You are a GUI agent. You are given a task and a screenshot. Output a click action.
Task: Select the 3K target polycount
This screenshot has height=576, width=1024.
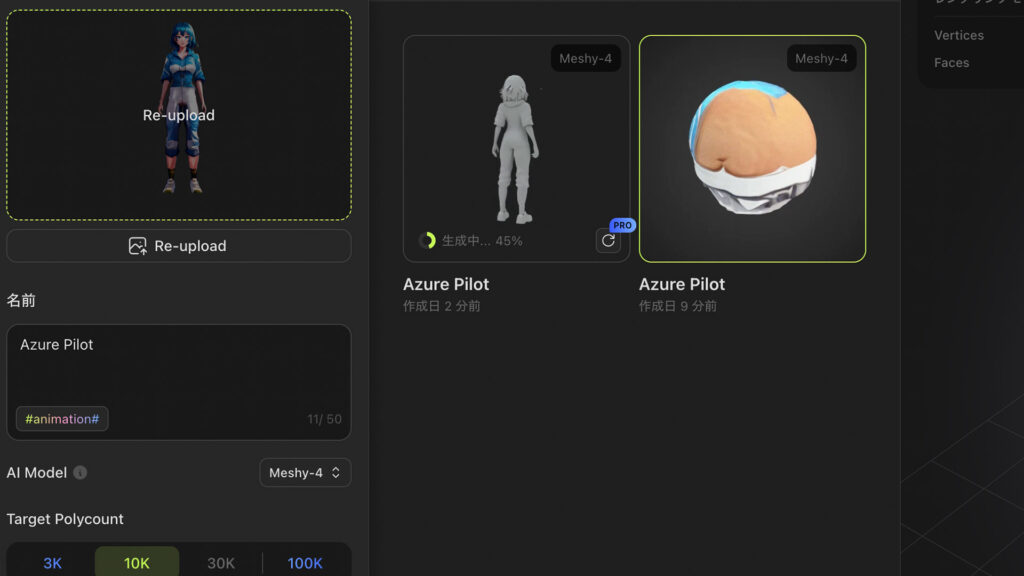click(x=52, y=563)
